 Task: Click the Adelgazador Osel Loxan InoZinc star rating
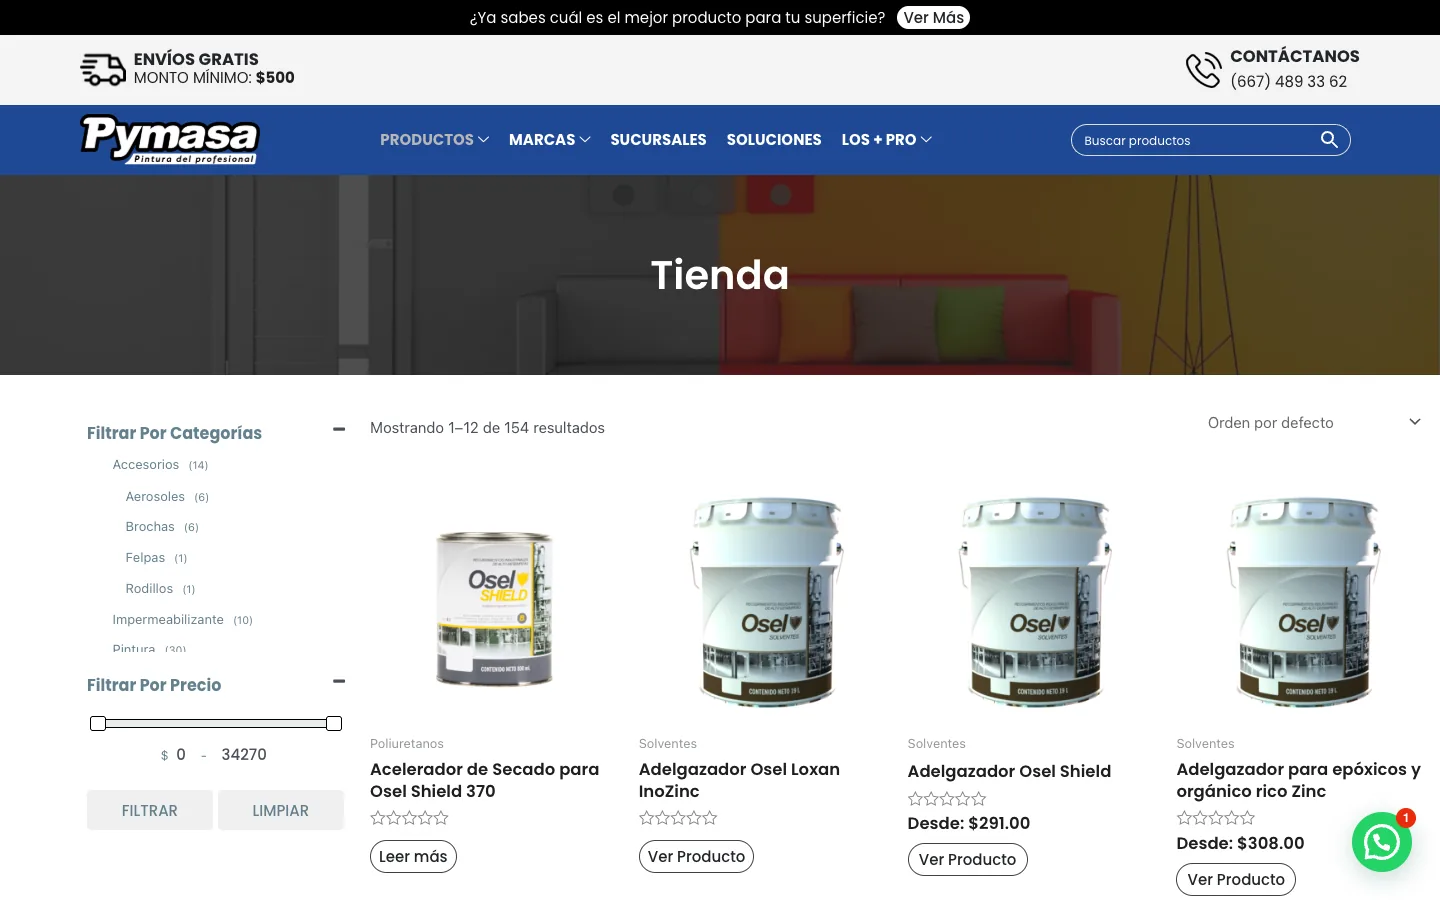pos(678,818)
